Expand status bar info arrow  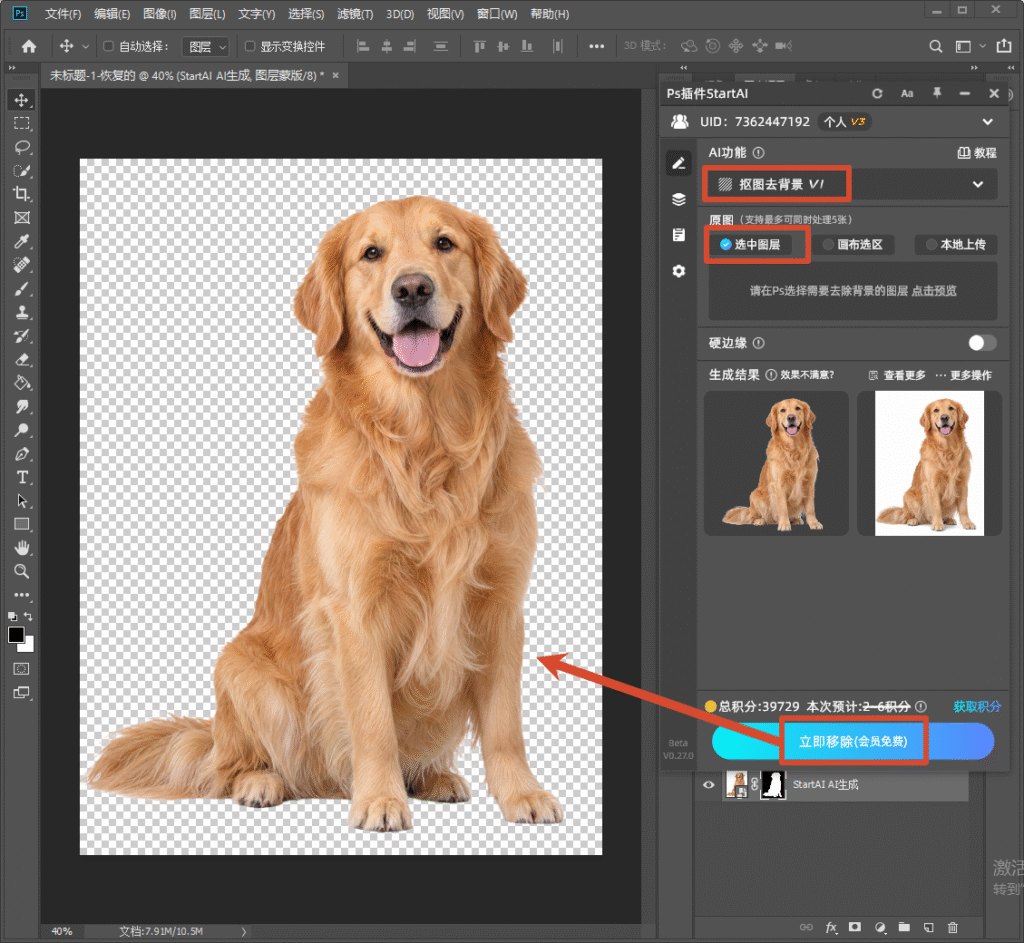(x=244, y=932)
